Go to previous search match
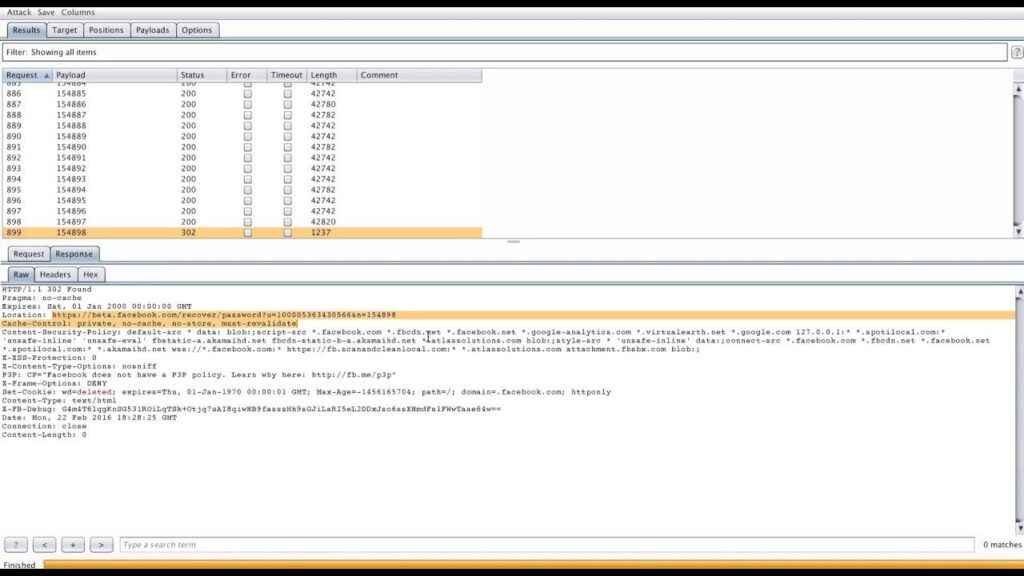1024x576 pixels. pyautogui.click(x=44, y=545)
